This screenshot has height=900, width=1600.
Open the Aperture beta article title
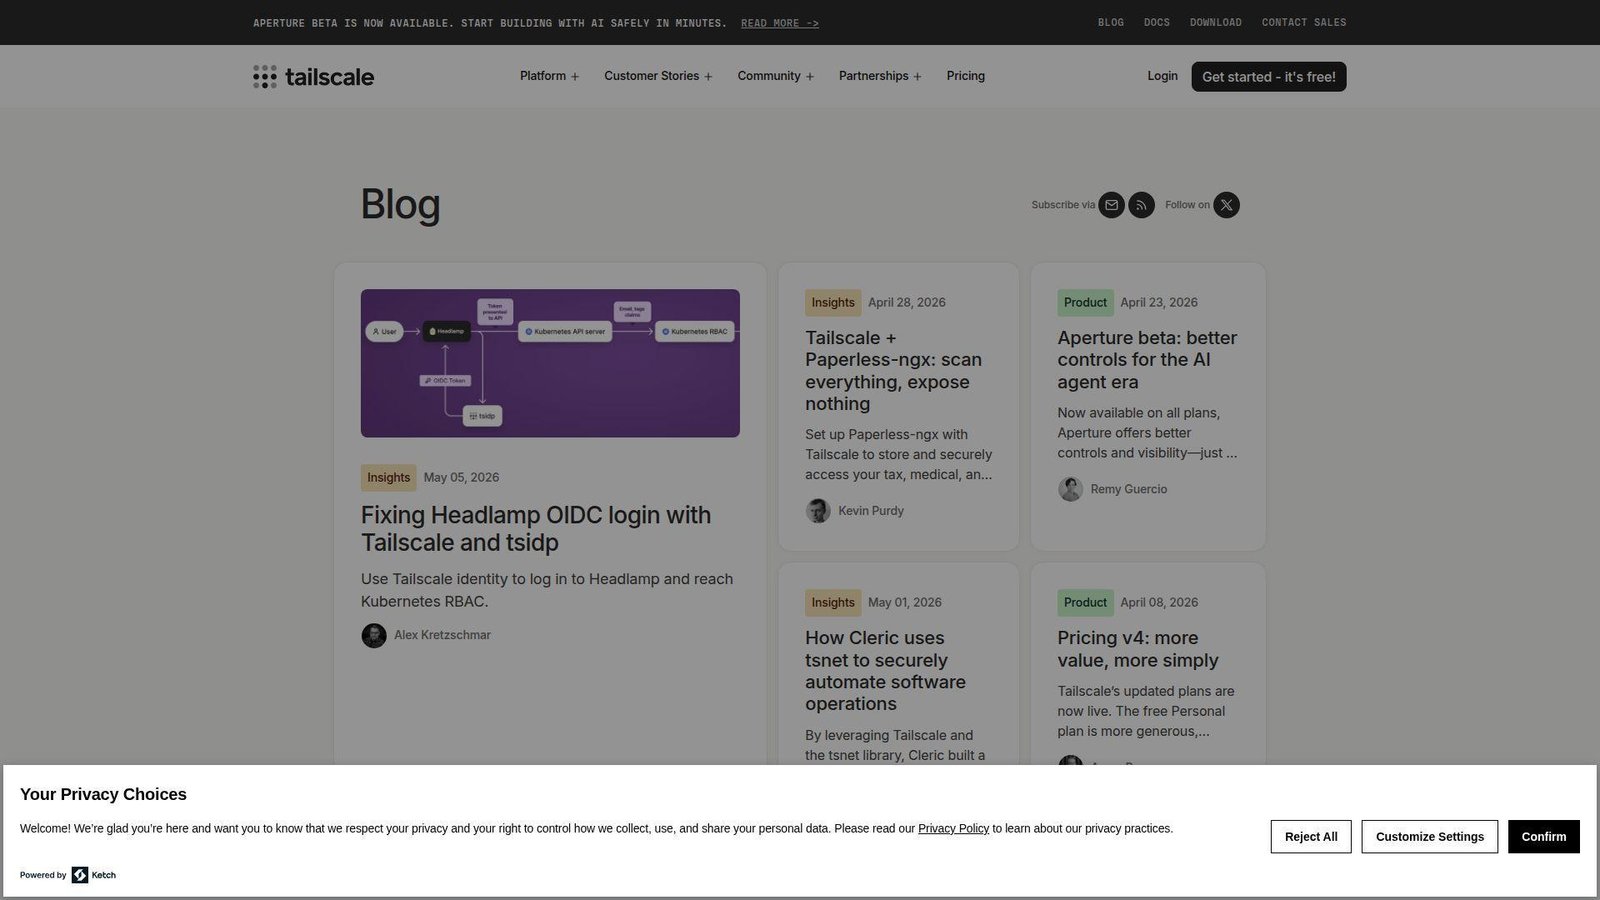tap(1147, 360)
